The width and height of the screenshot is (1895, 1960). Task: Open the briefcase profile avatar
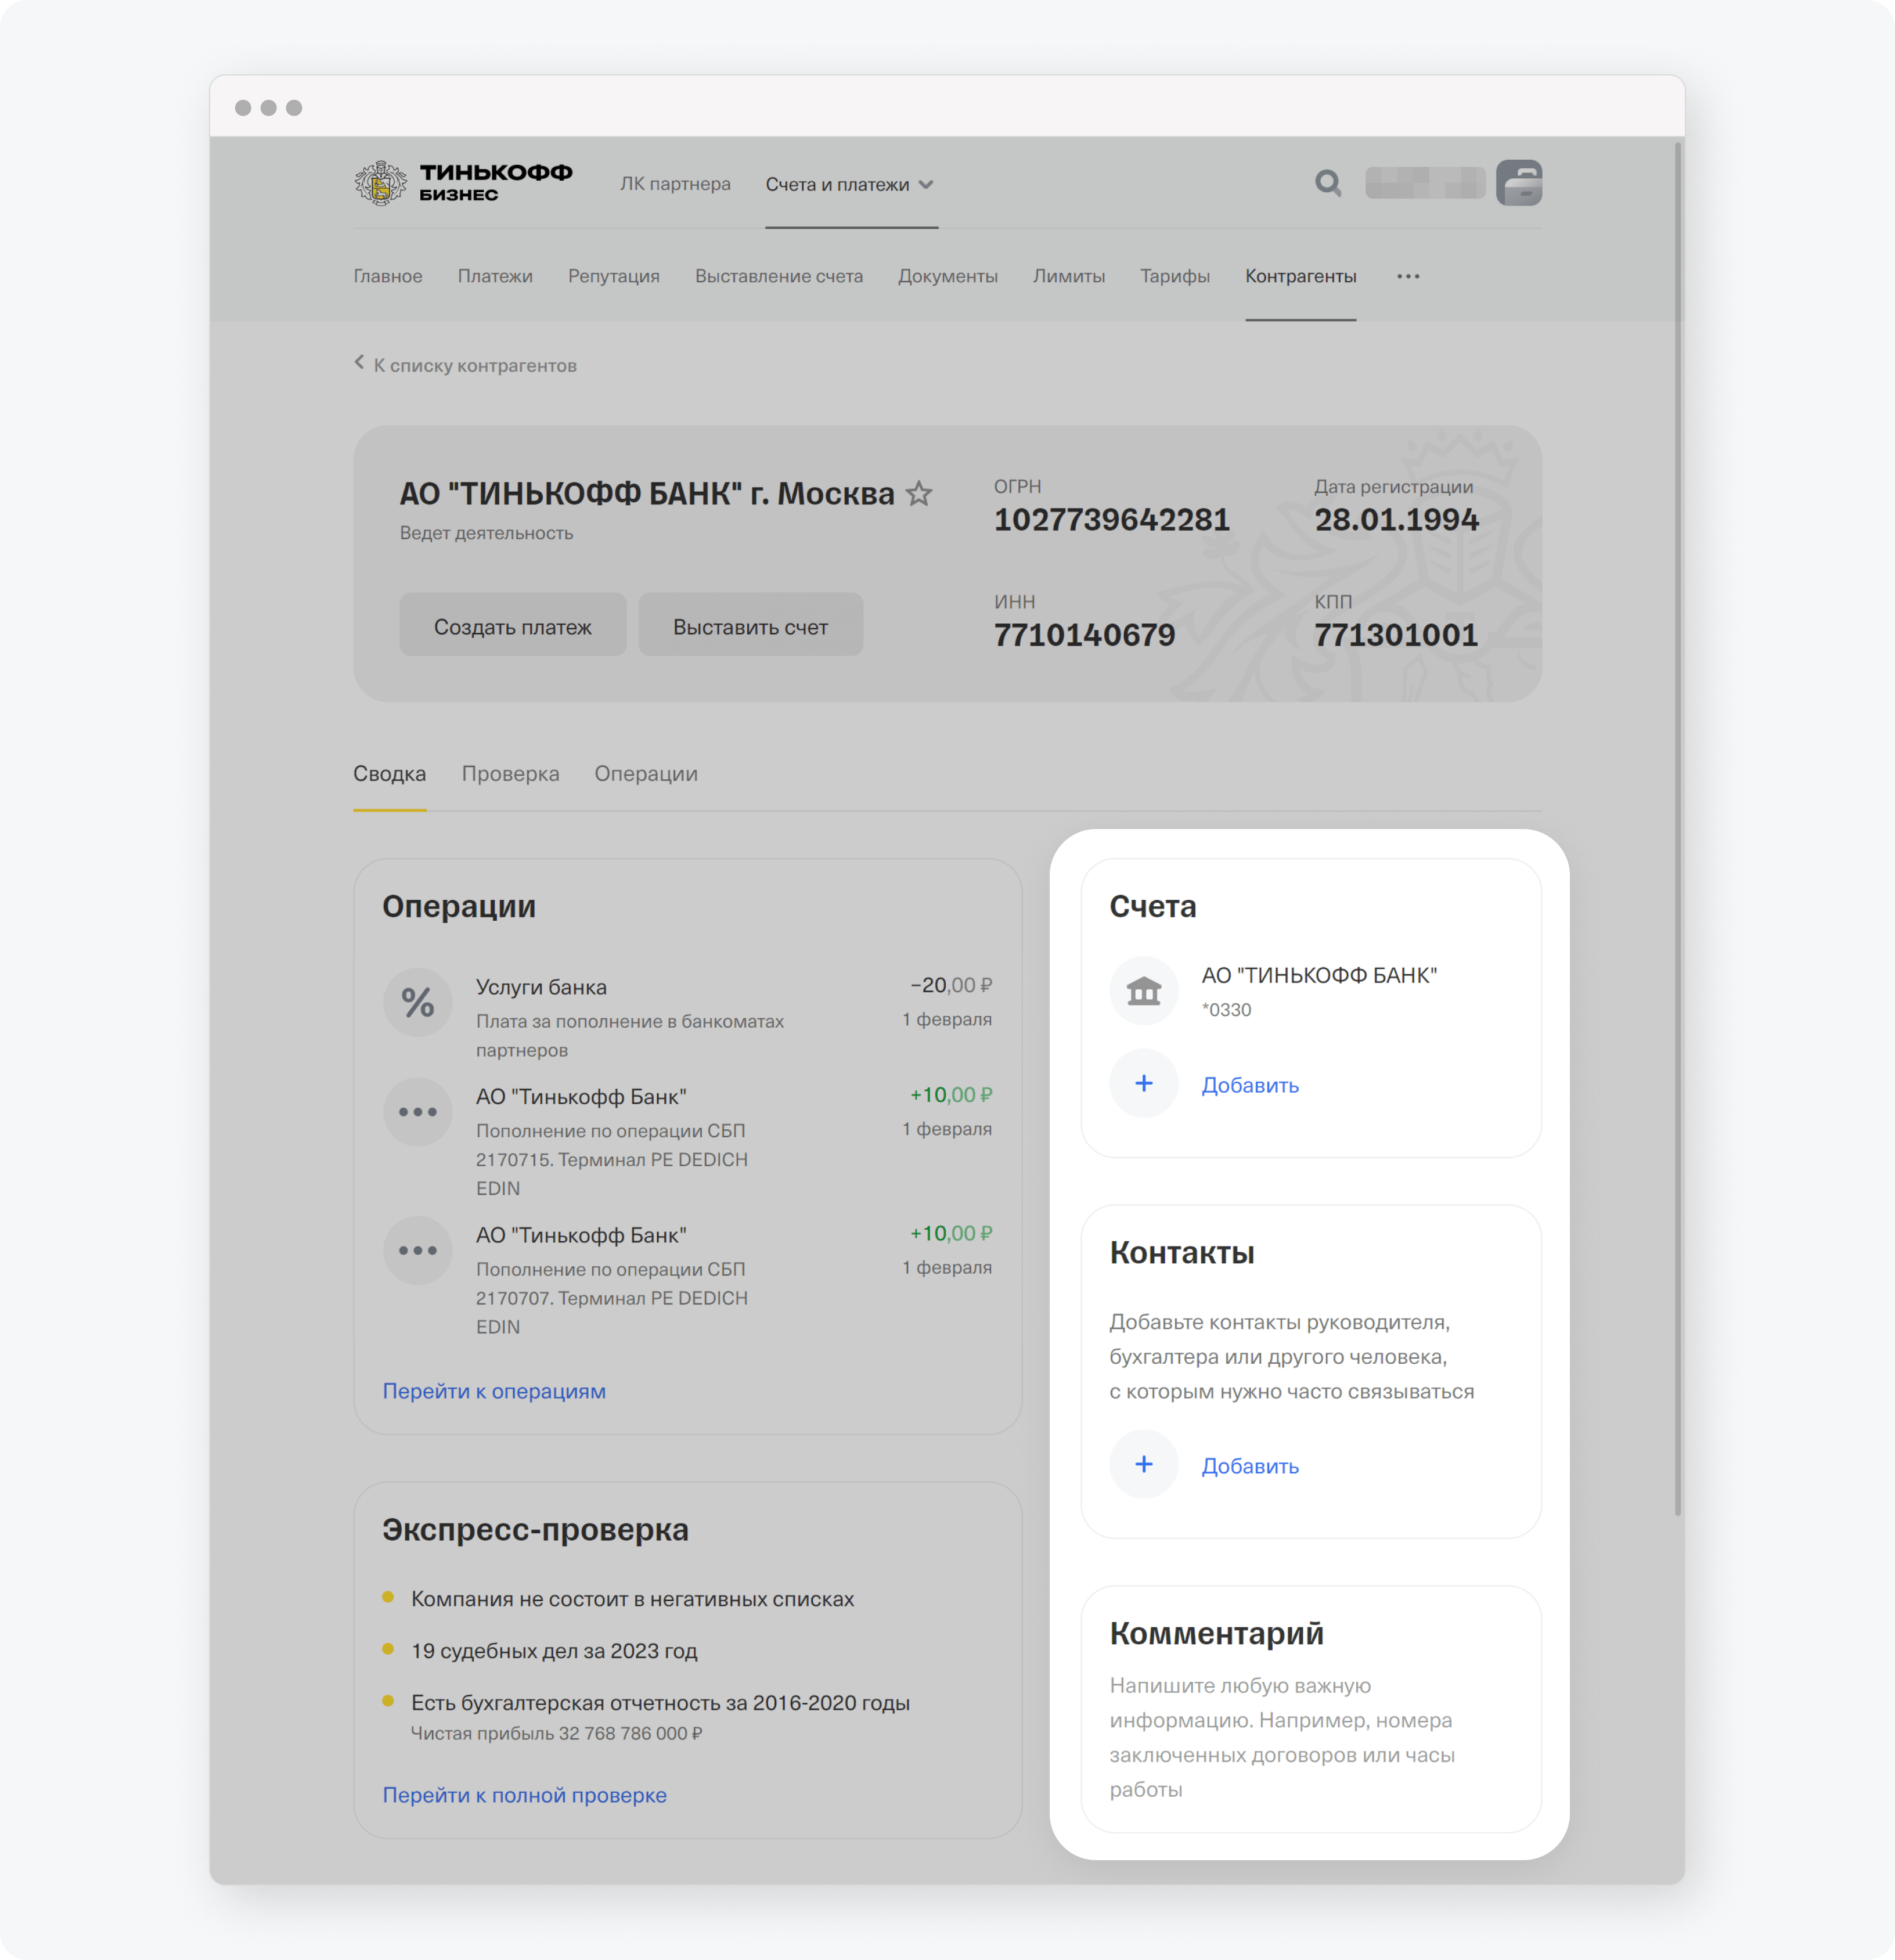point(1519,183)
